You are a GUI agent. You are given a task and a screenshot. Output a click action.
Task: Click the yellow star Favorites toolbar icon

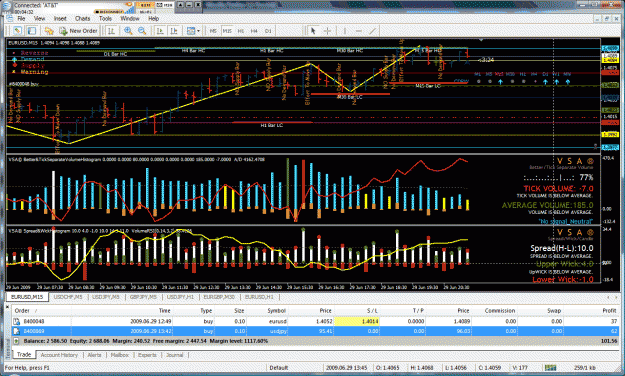49,31
